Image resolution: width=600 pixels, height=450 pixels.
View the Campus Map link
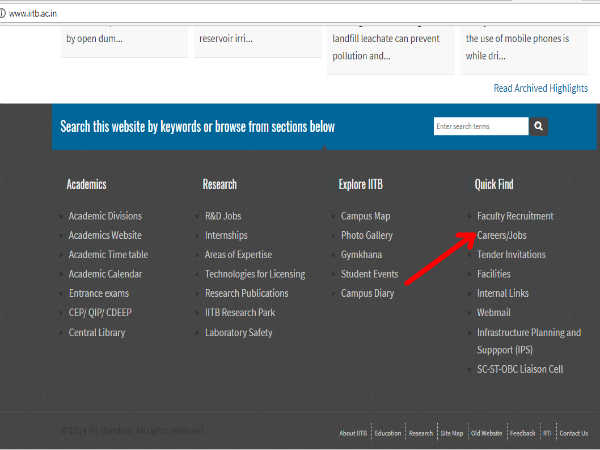[x=365, y=216]
